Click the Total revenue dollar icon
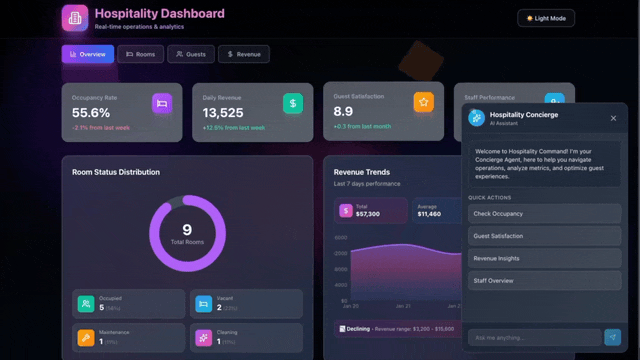640x360 pixels. (346, 211)
